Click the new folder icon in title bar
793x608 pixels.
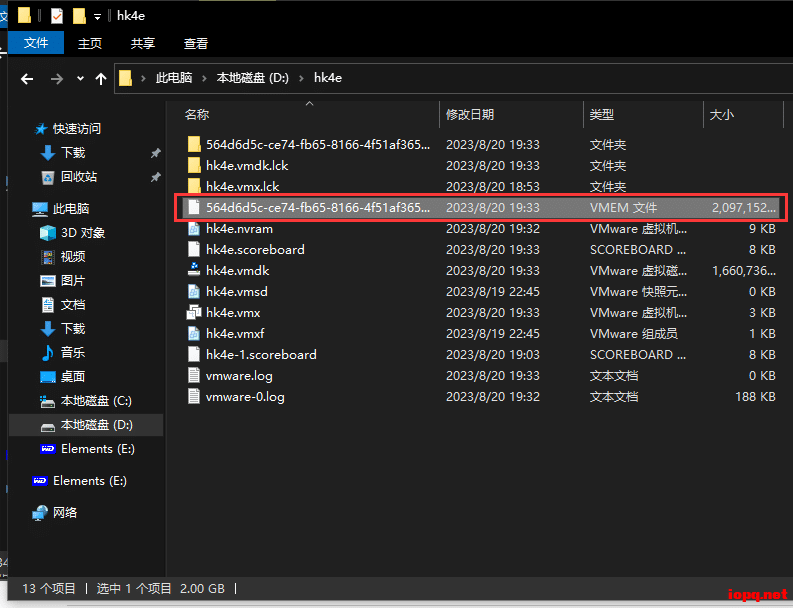79,16
